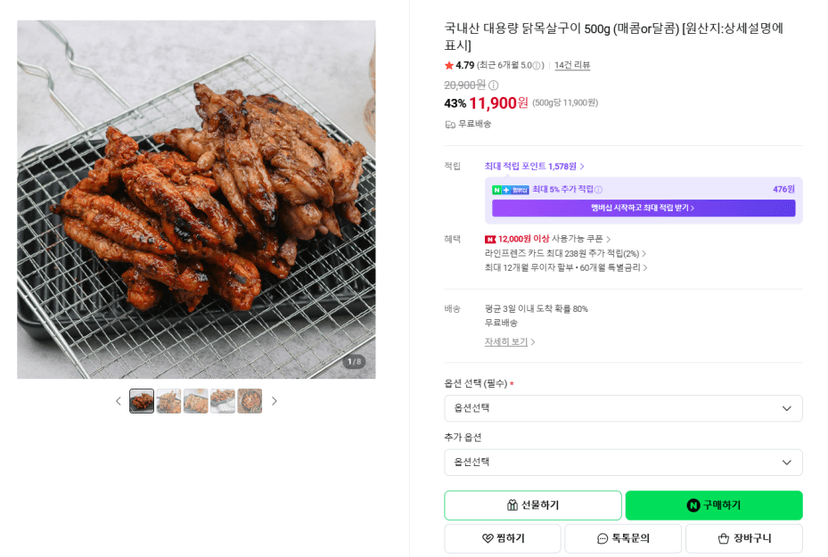Add product to wishlist with 찜하기 heart
This screenshot has width=828, height=557.
(502, 539)
